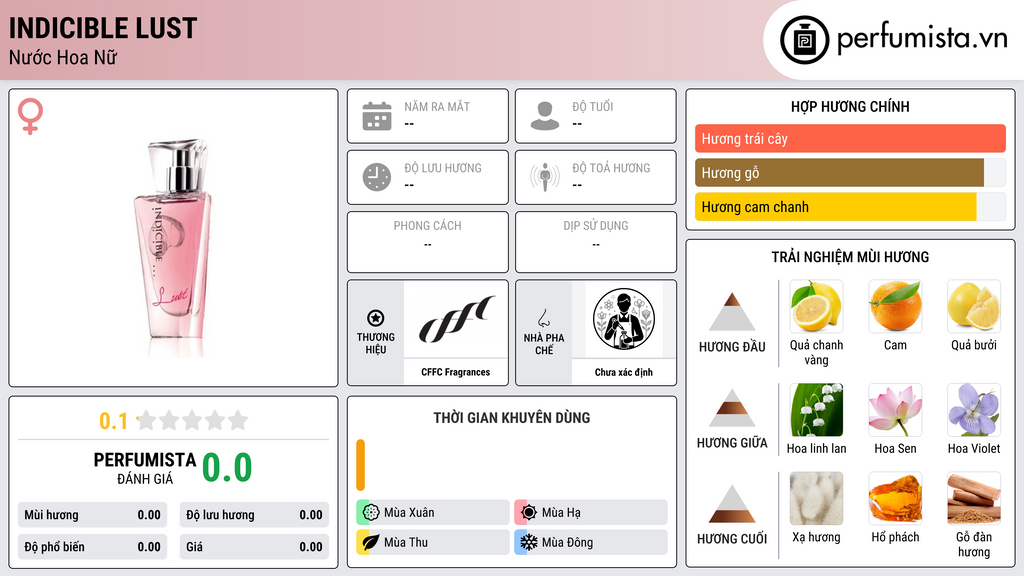Click the Thời gian khuyên dùng heading

(x=511, y=418)
